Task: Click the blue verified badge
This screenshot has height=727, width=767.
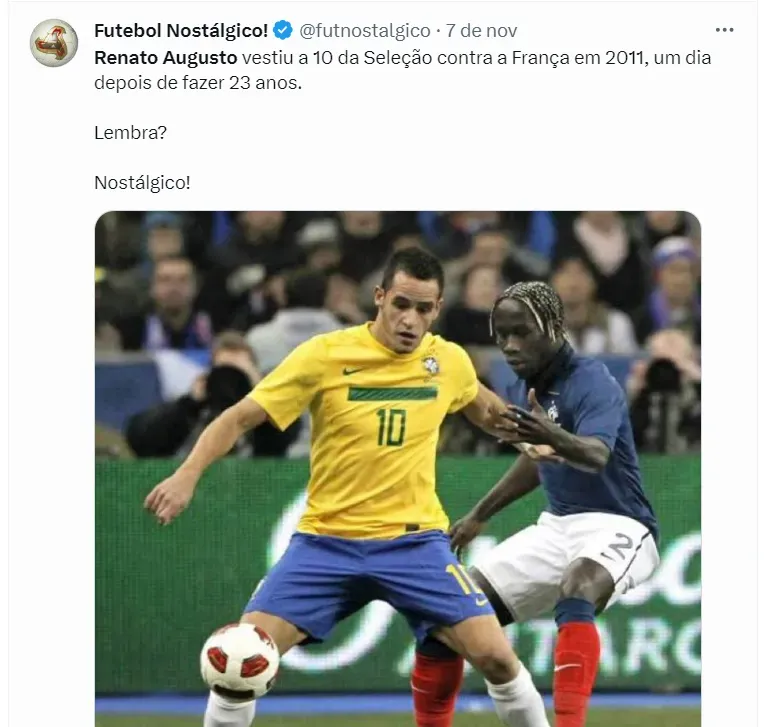Action: (283, 30)
